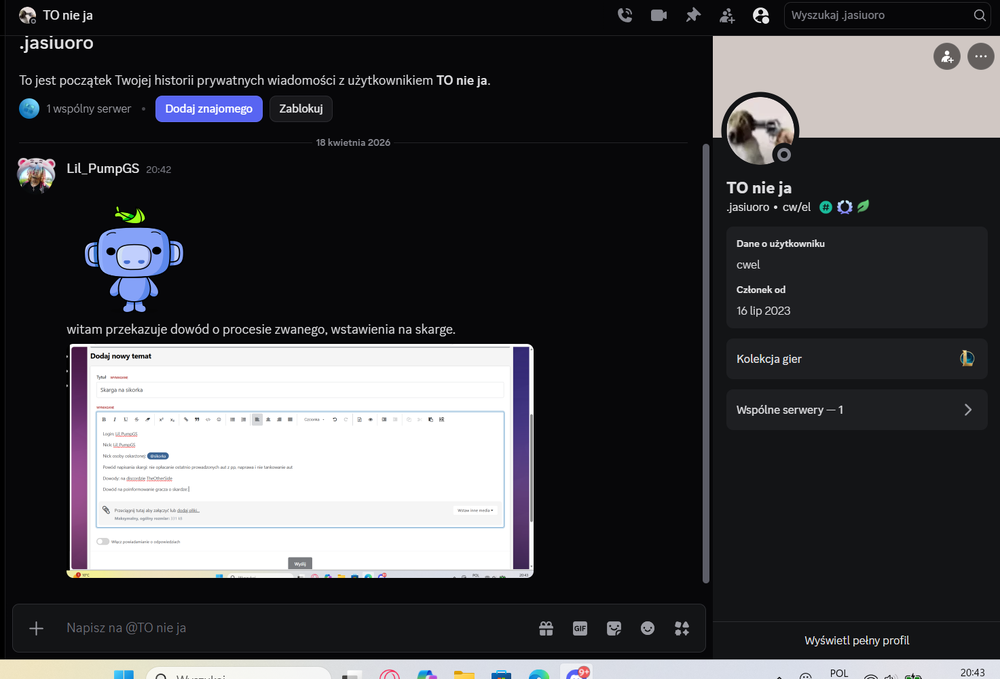Viewport: 1000px width, 679px height.
Task: Open the sticker picker
Action: pyautogui.click(x=614, y=629)
